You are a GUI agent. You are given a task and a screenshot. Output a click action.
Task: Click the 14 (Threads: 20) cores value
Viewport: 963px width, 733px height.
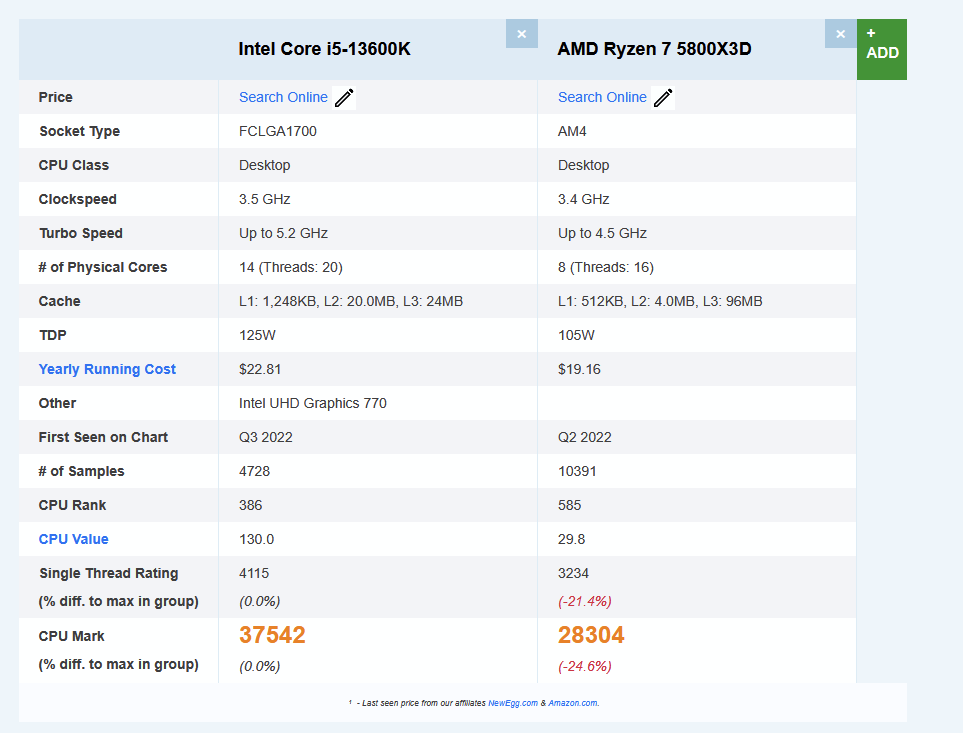click(x=290, y=267)
